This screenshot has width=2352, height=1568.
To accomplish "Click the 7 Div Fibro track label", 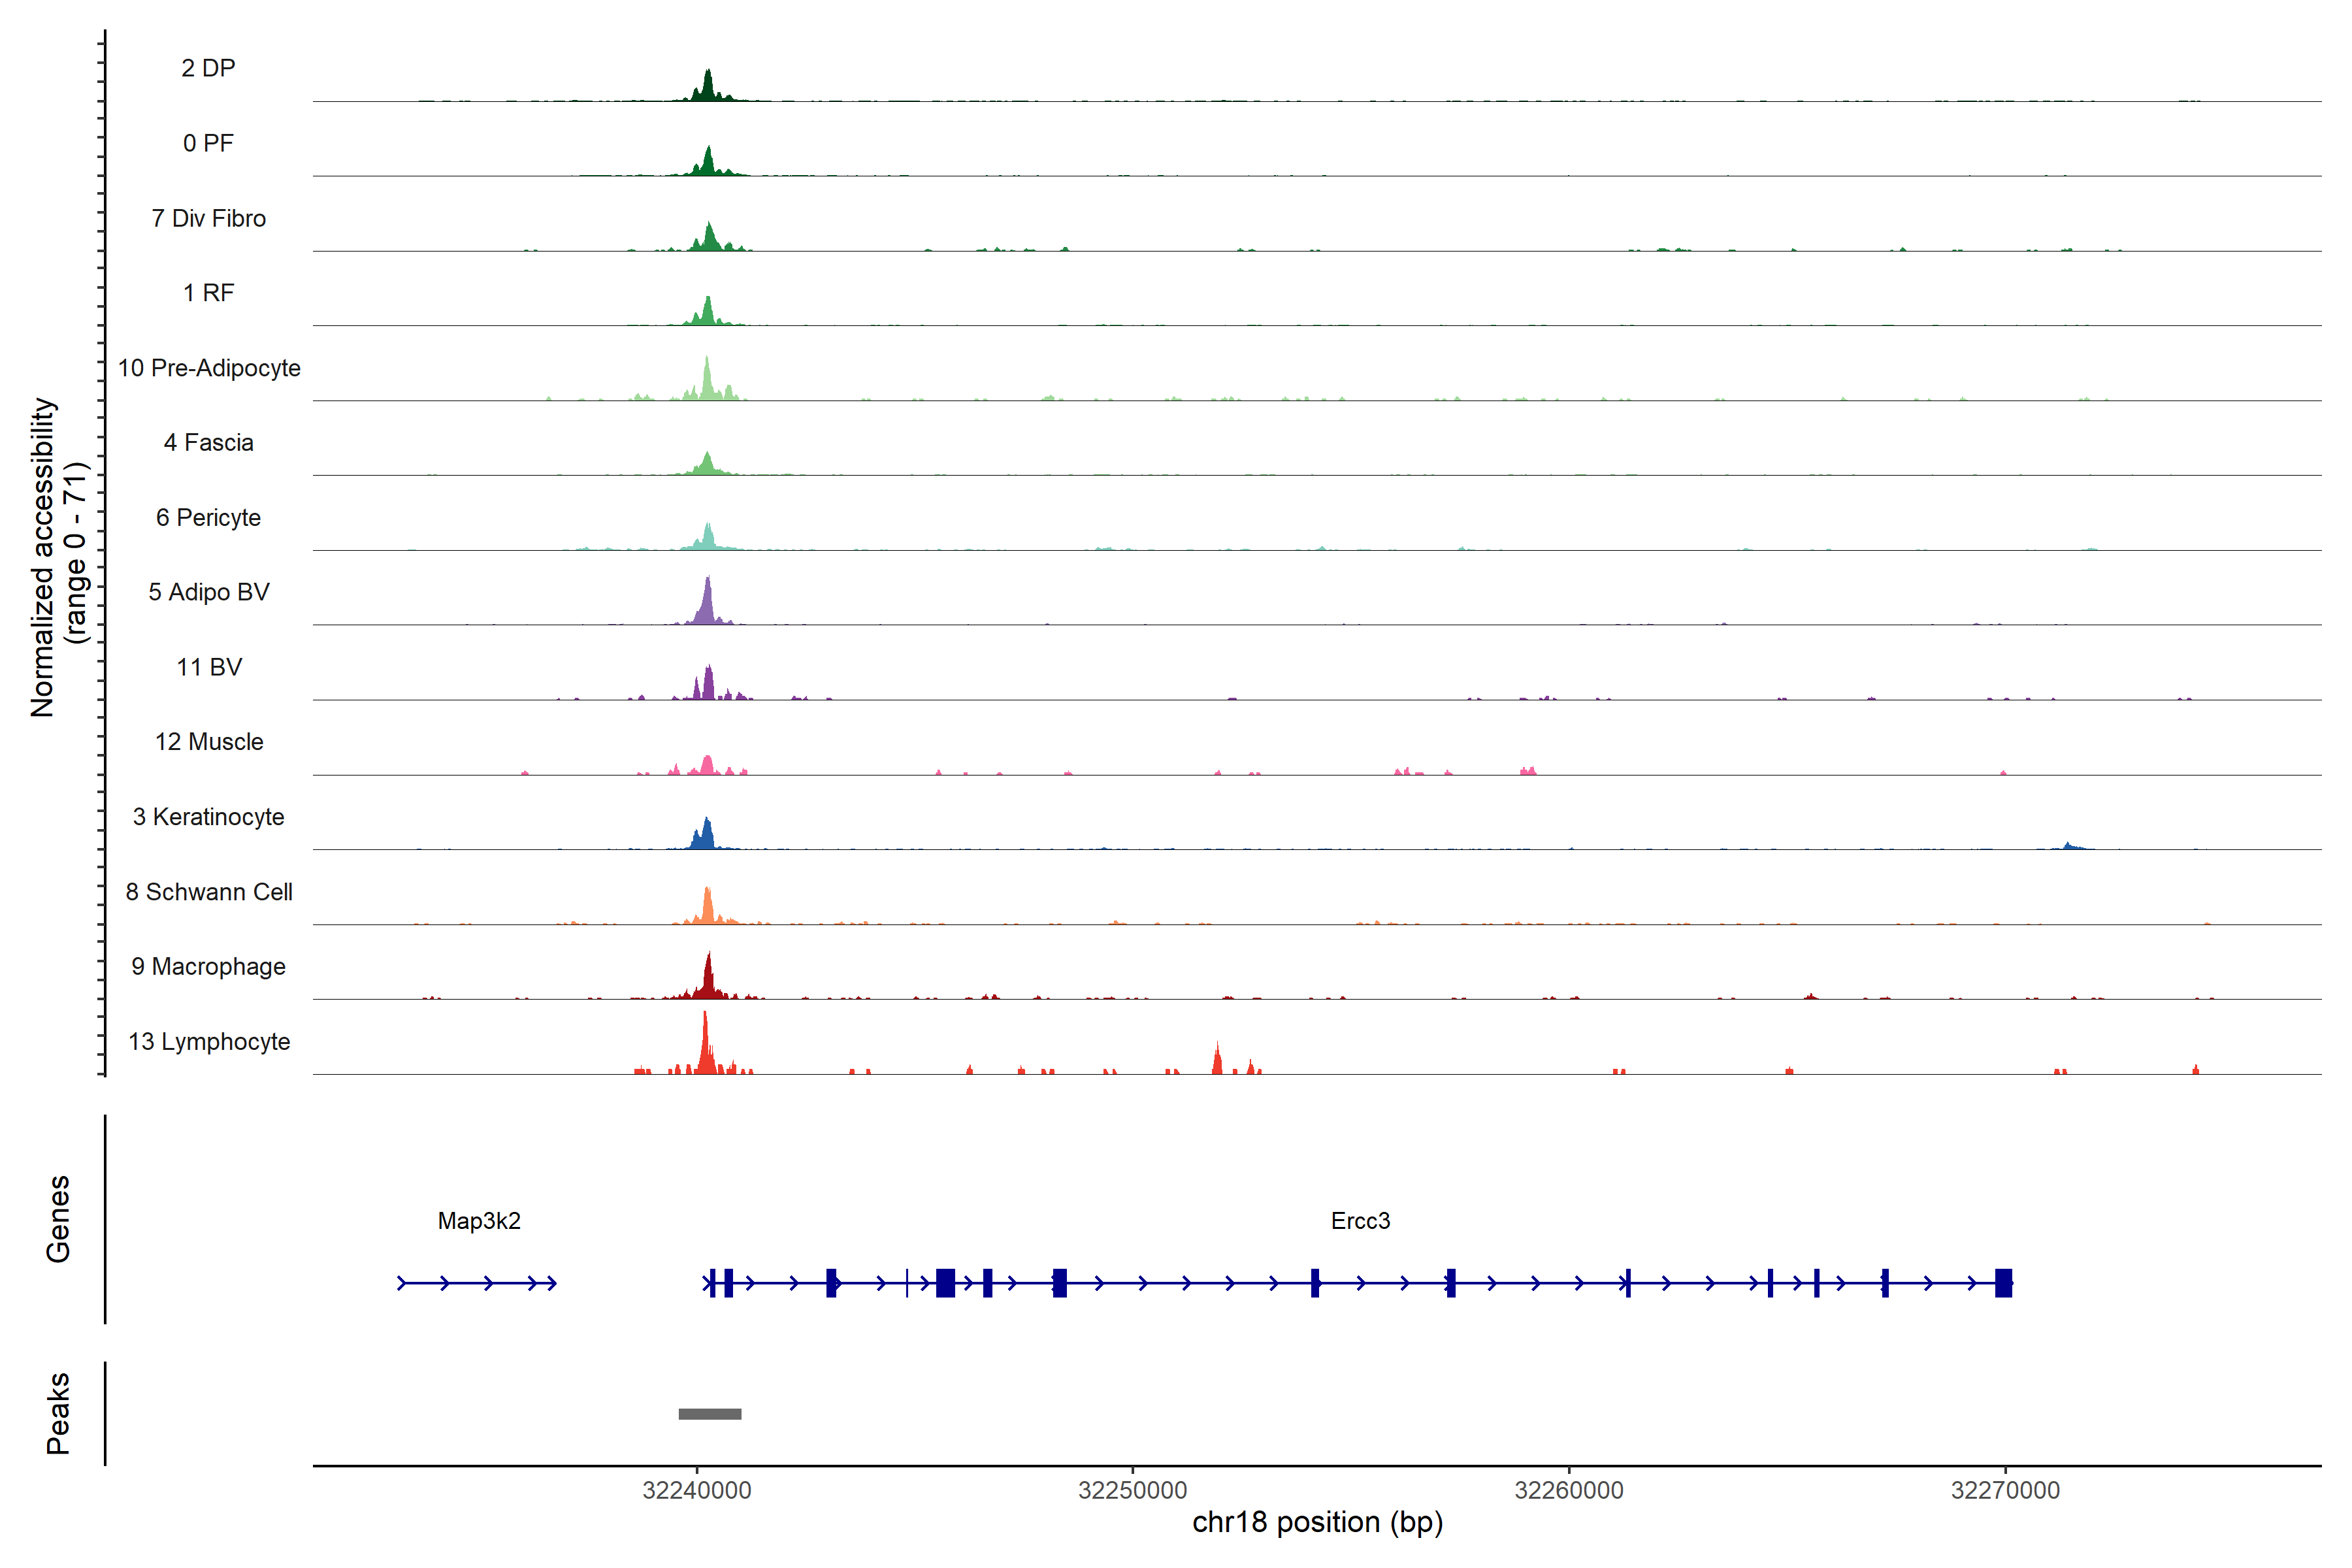I will click(209, 218).
